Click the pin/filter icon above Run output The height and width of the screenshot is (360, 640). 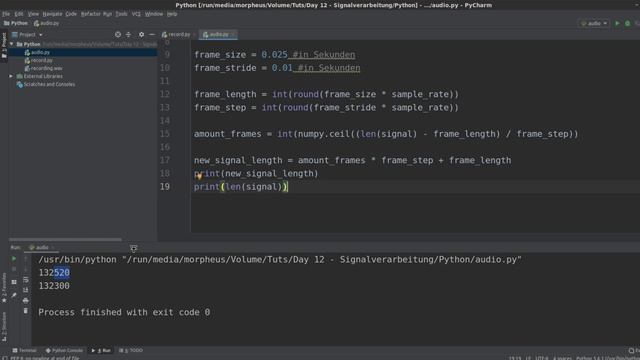coord(133,248)
